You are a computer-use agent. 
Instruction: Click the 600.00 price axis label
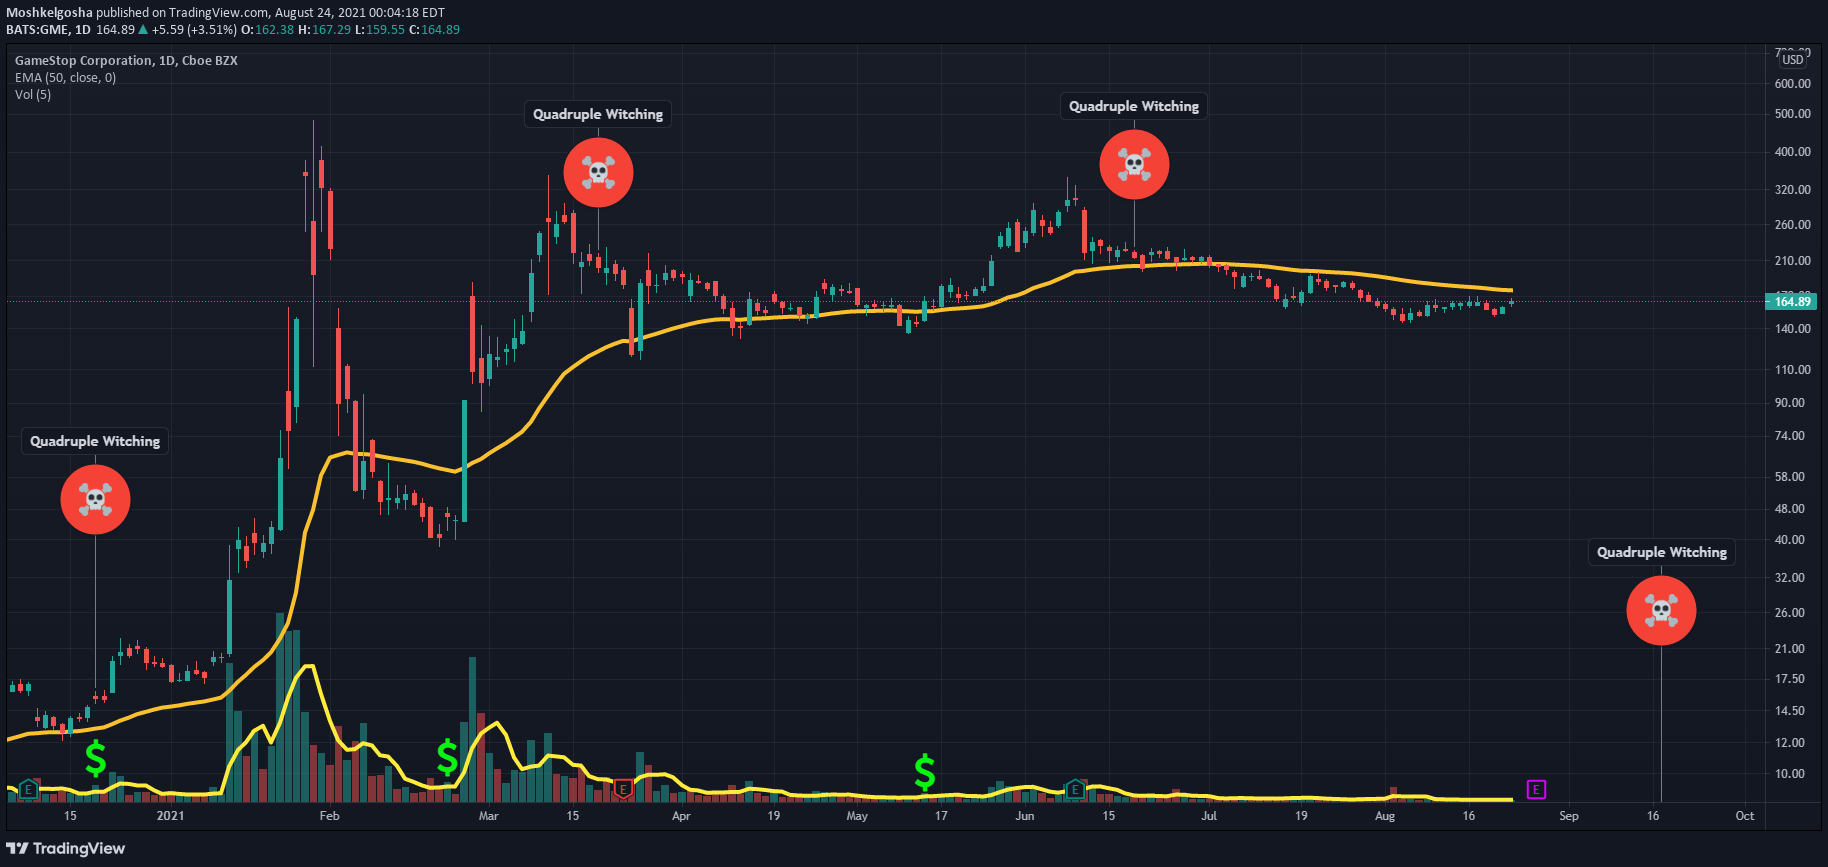click(x=1793, y=84)
